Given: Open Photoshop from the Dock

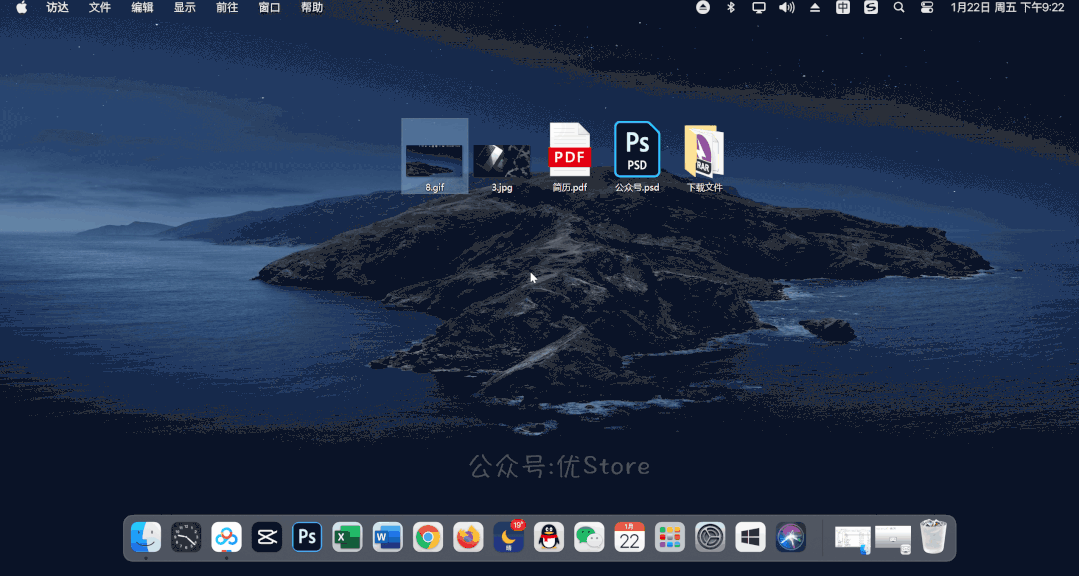Looking at the screenshot, I should click(x=307, y=537).
